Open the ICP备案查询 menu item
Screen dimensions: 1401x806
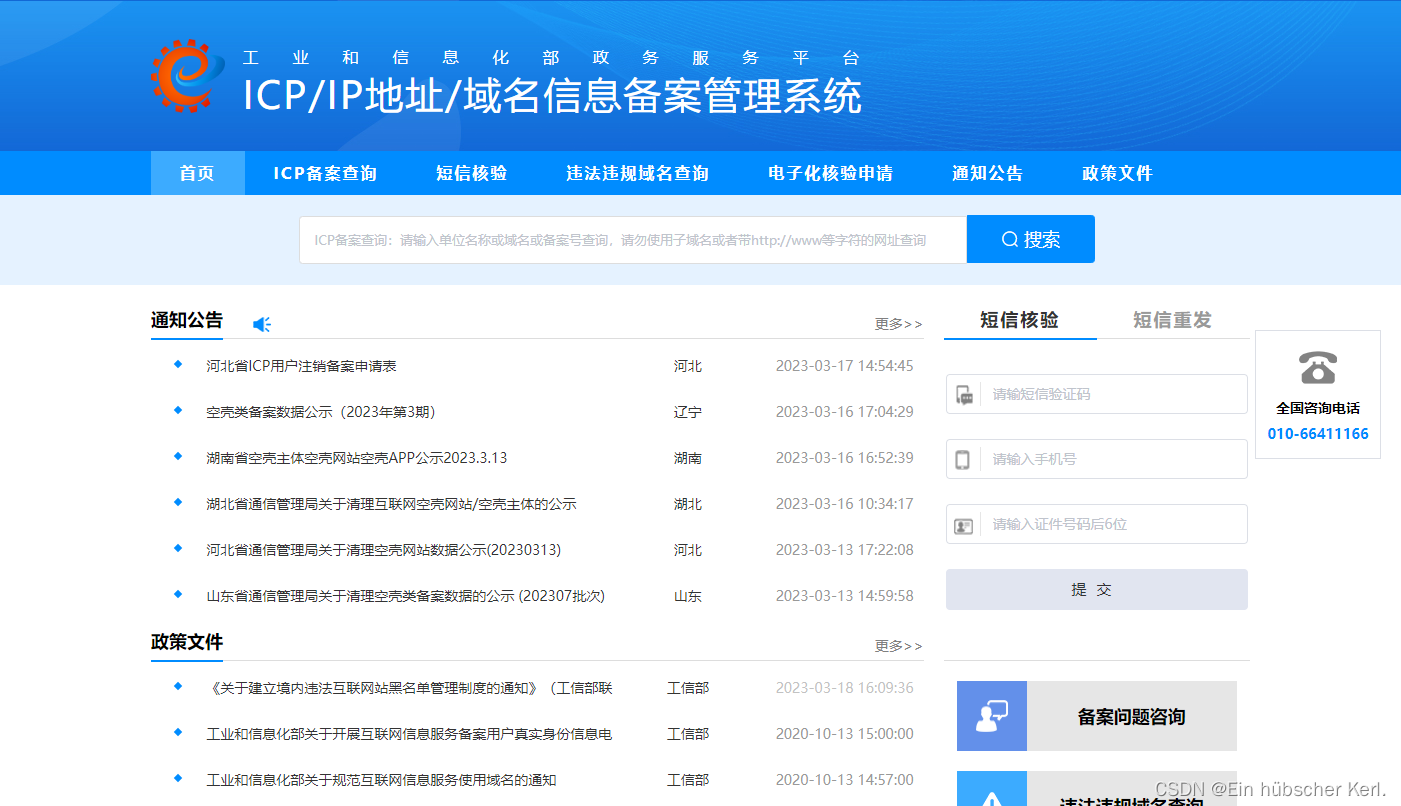[325, 173]
